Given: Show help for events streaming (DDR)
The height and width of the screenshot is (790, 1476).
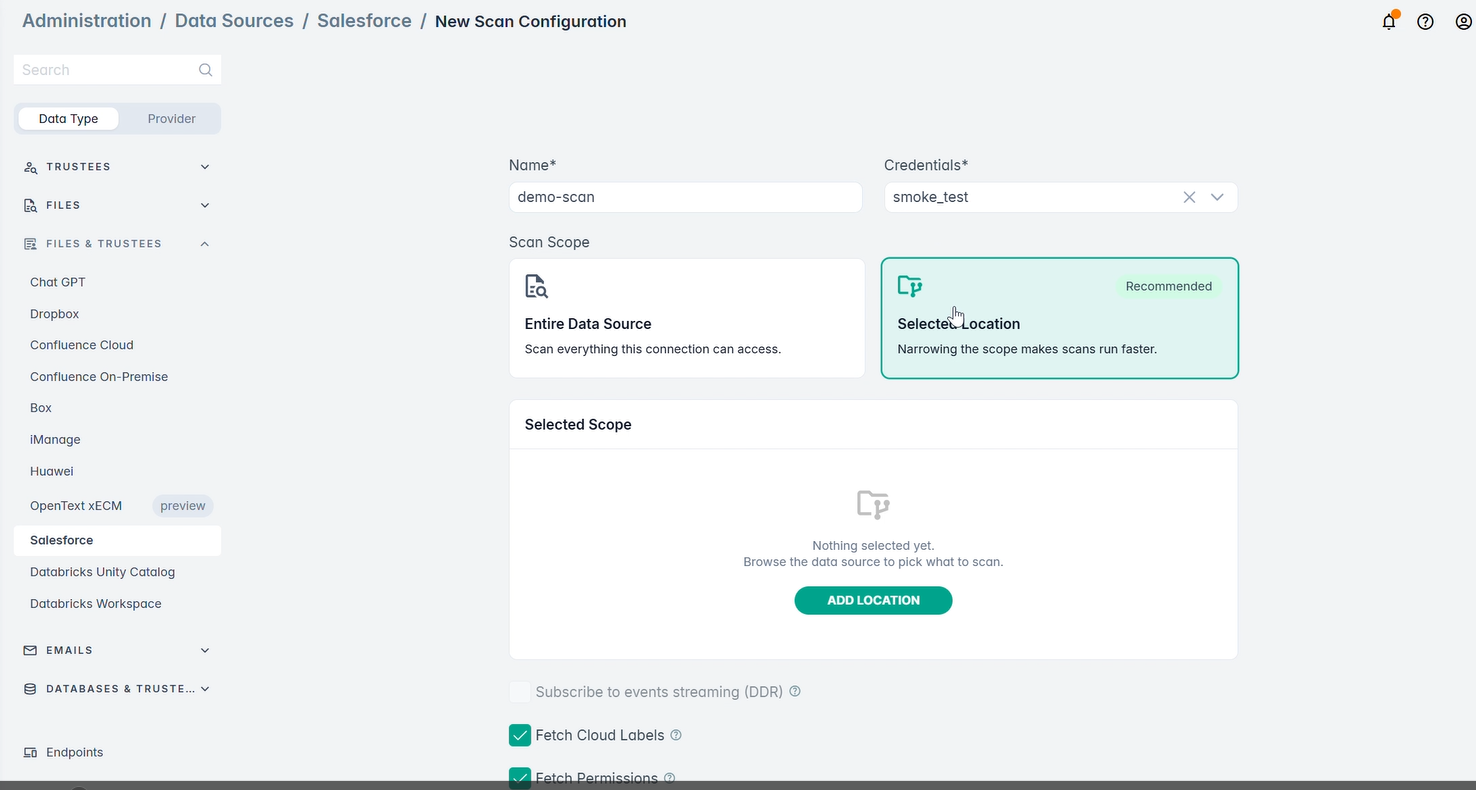Looking at the screenshot, I should [795, 691].
